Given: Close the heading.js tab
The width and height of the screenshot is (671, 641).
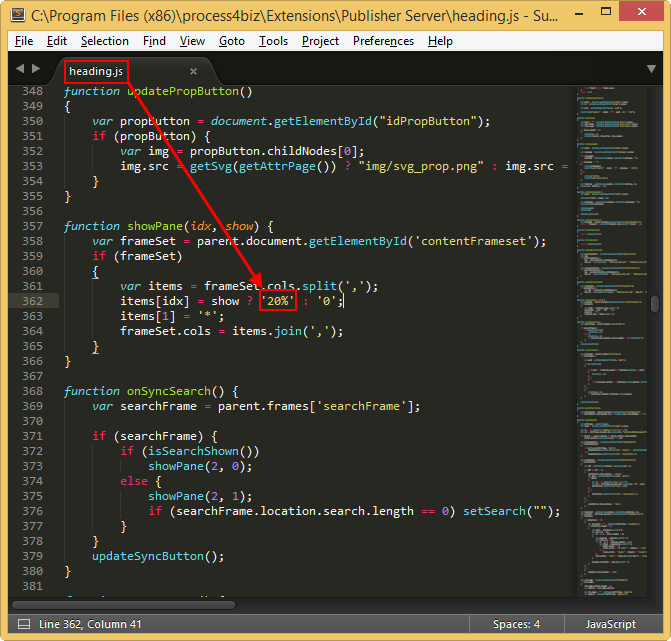Looking at the screenshot, I should tap(193, 71).
